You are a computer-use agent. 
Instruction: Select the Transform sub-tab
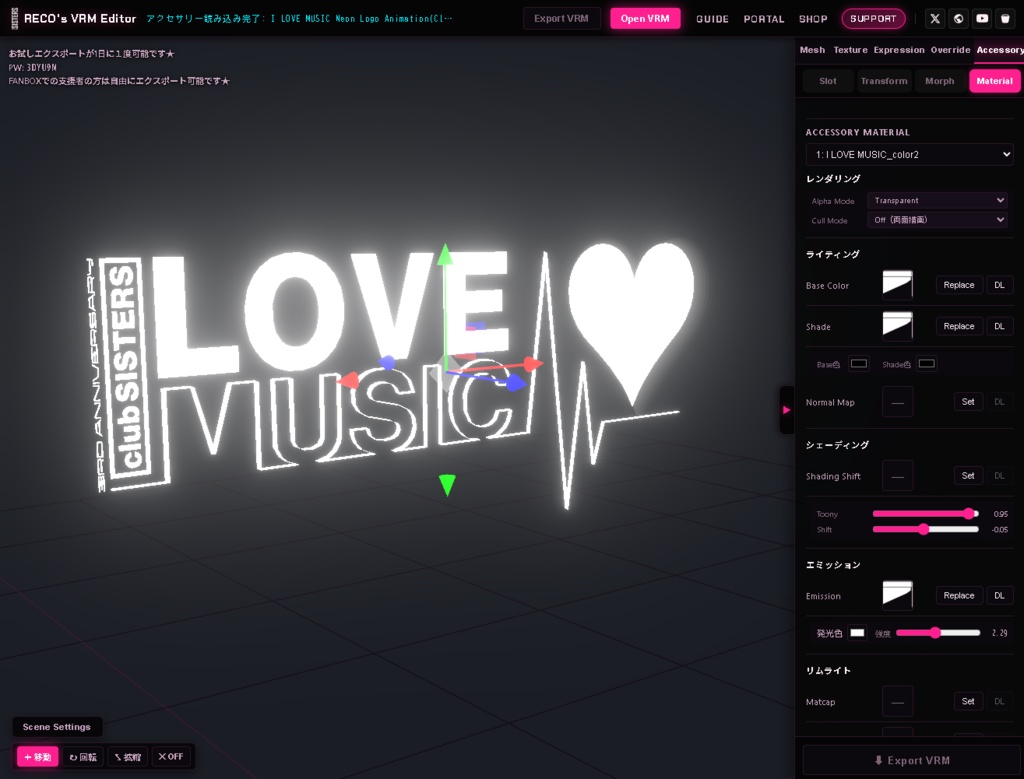(x=884, y=81)
